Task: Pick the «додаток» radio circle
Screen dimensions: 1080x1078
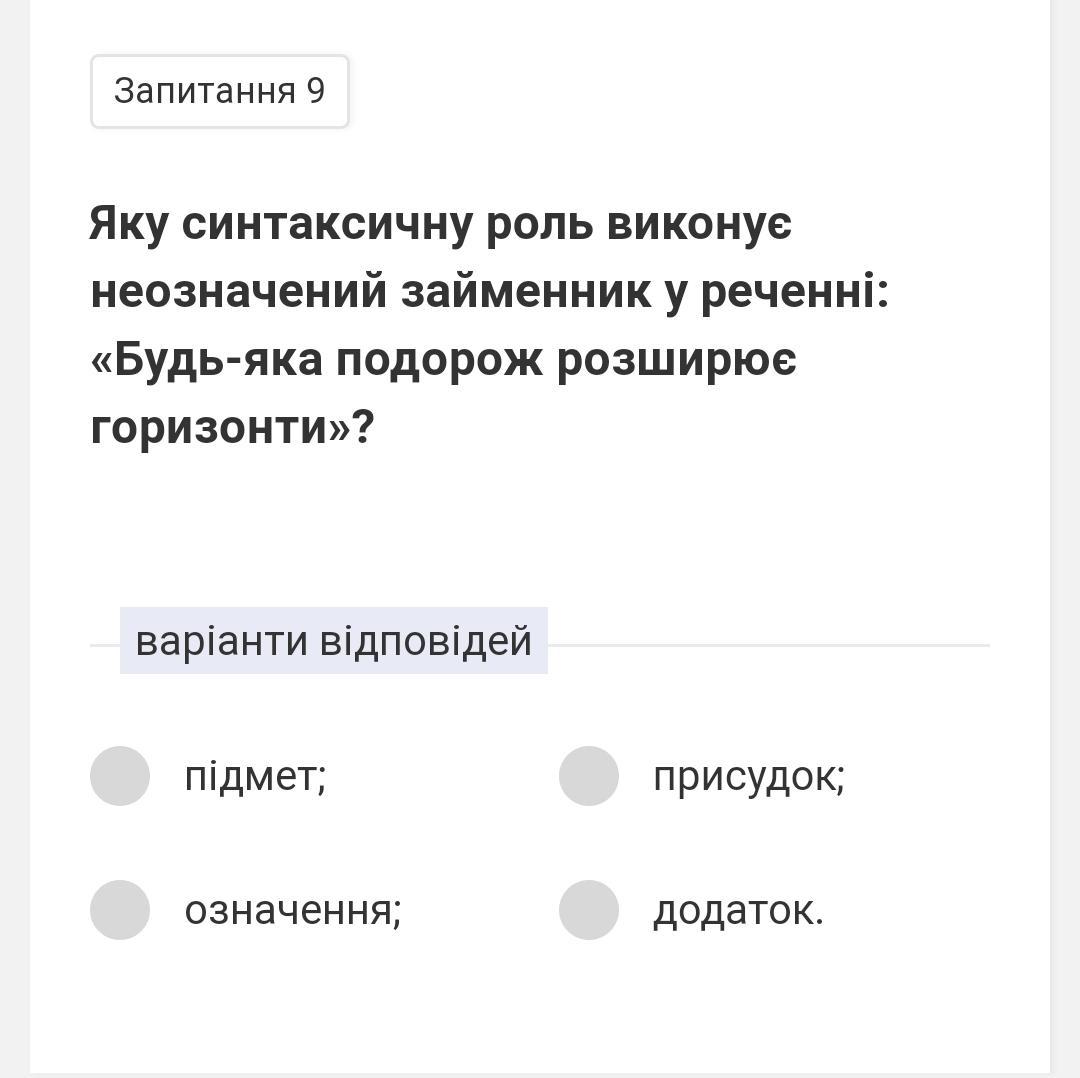Action: click(589, 910)
